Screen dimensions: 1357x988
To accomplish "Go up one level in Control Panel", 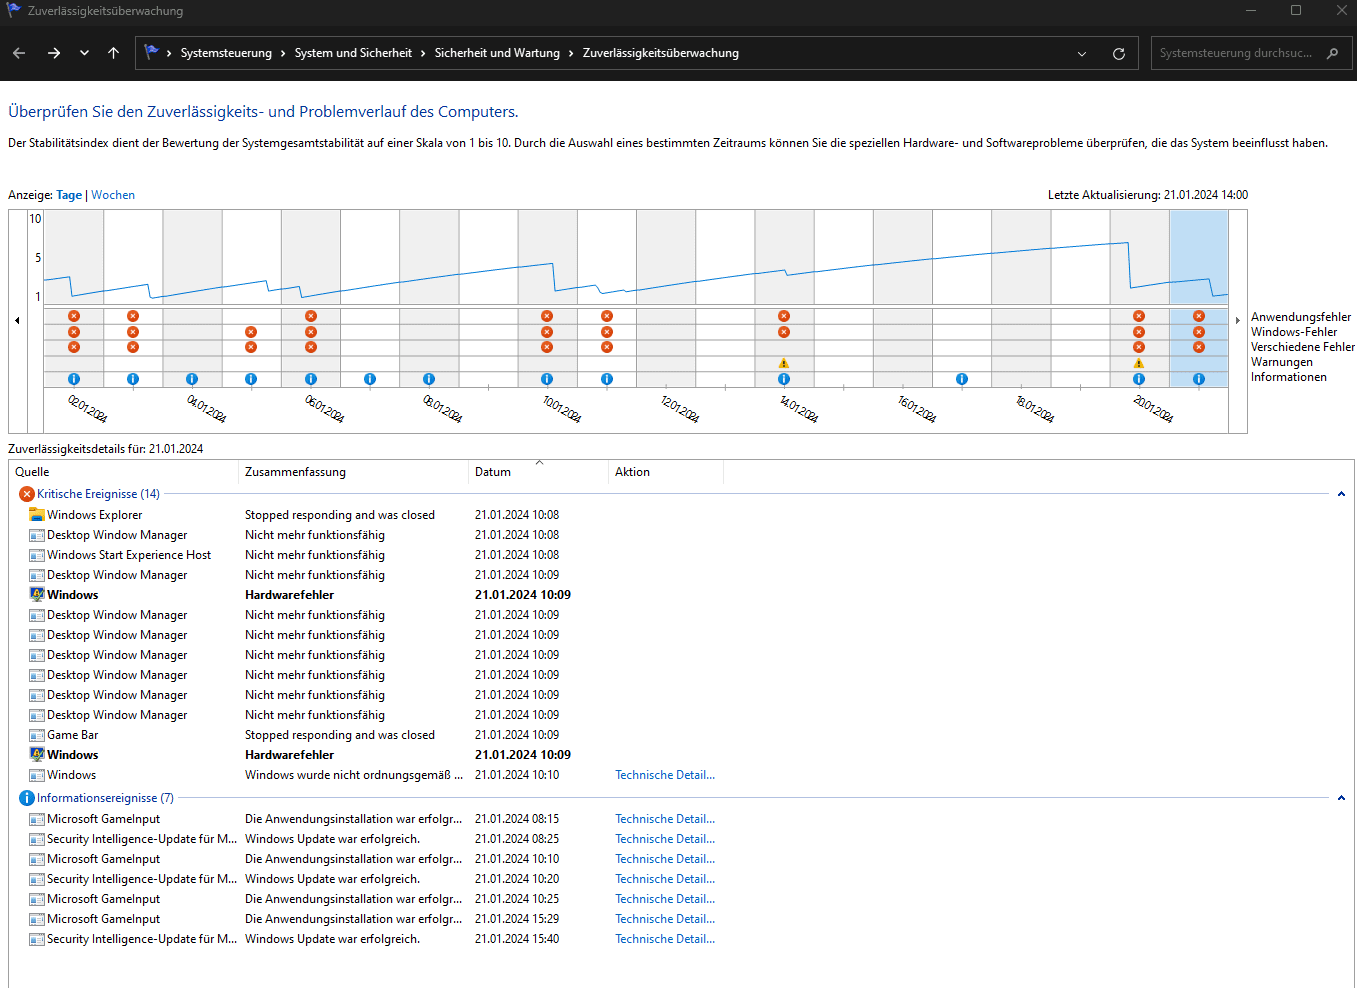I will point(113,53).
